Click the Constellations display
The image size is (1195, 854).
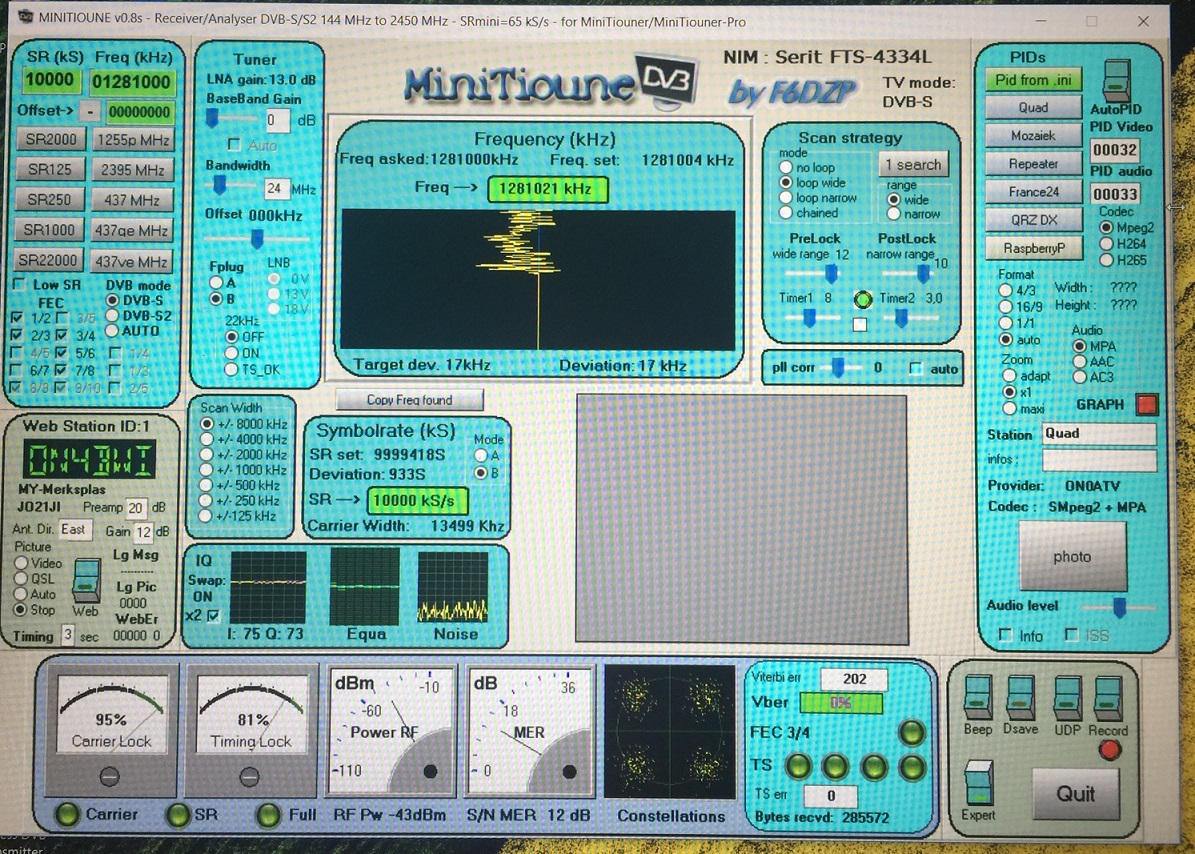coord(670,731)
